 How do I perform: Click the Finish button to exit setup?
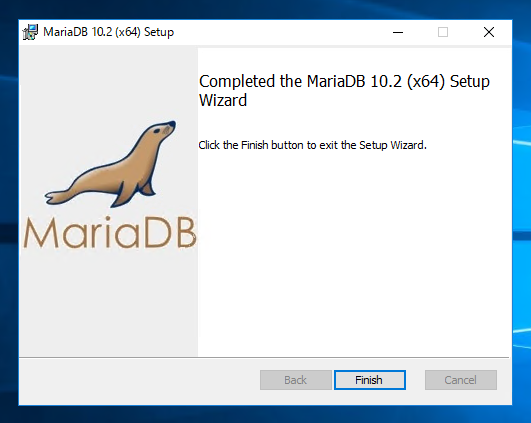pyautogui.click(x=369, y=380)
